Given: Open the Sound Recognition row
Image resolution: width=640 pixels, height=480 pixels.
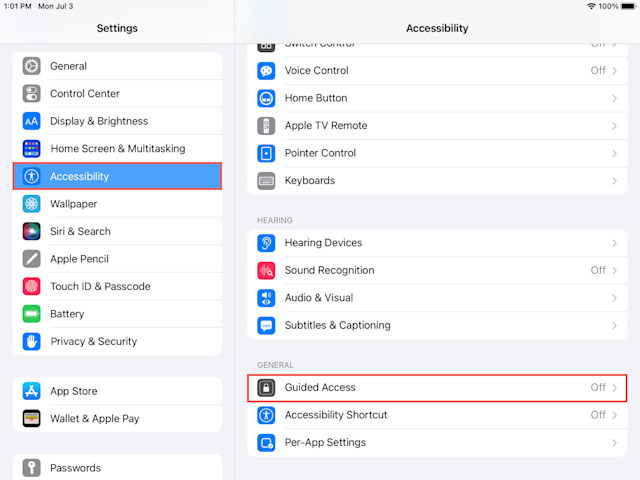Looking at the screenshot, I should (x=437, y=270).
